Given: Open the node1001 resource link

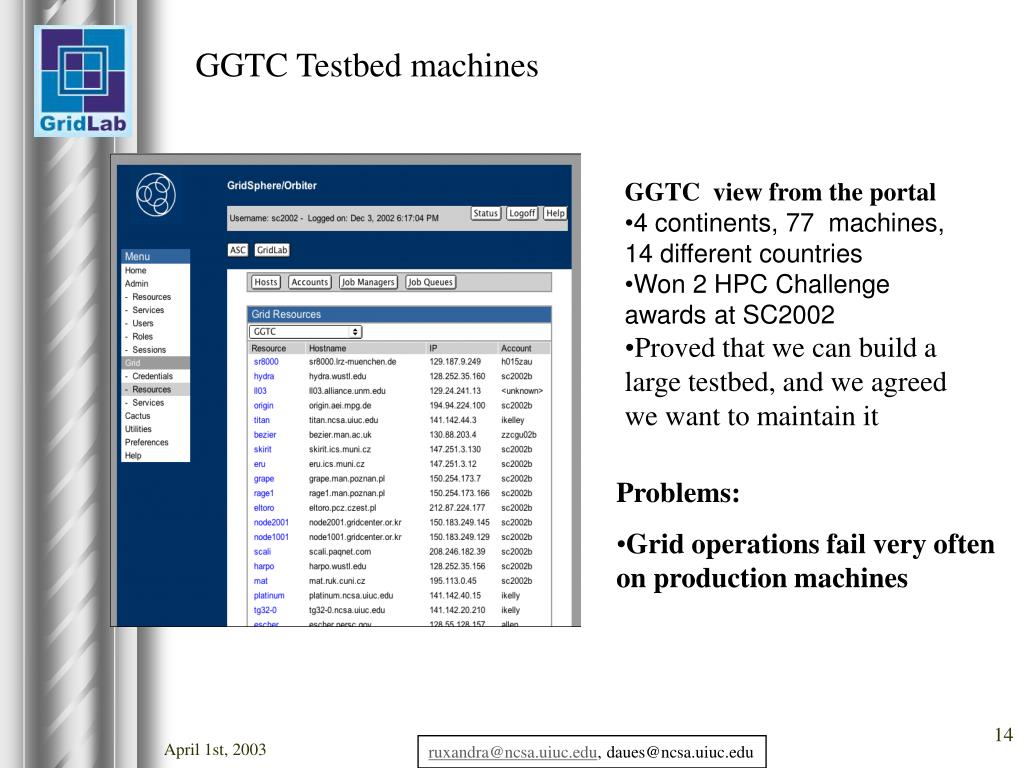Looking at the screenshot, I should pos(271,537).
